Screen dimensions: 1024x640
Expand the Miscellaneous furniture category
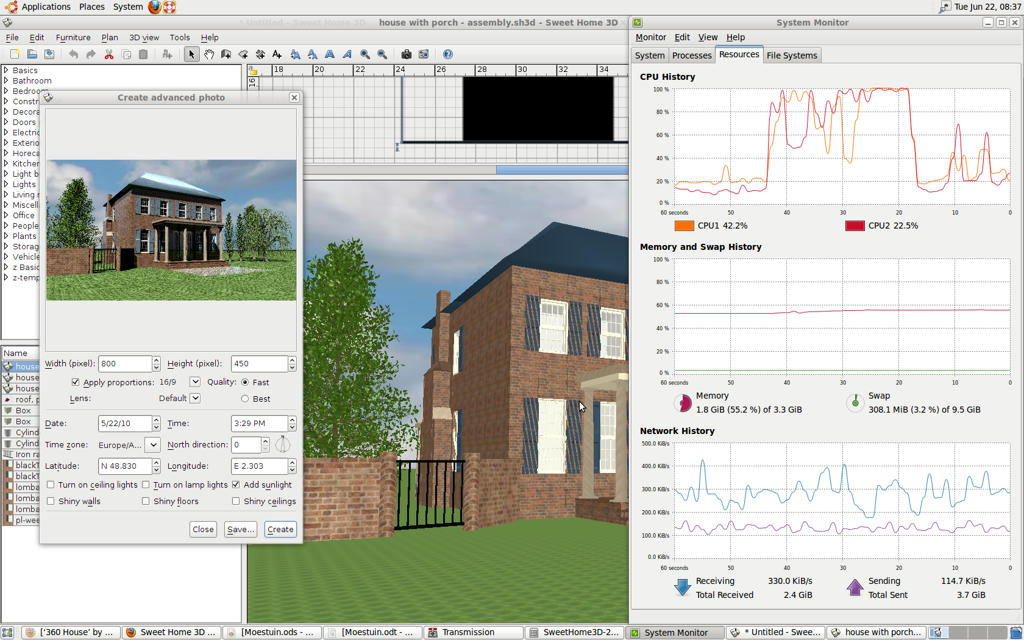point(6,204)
